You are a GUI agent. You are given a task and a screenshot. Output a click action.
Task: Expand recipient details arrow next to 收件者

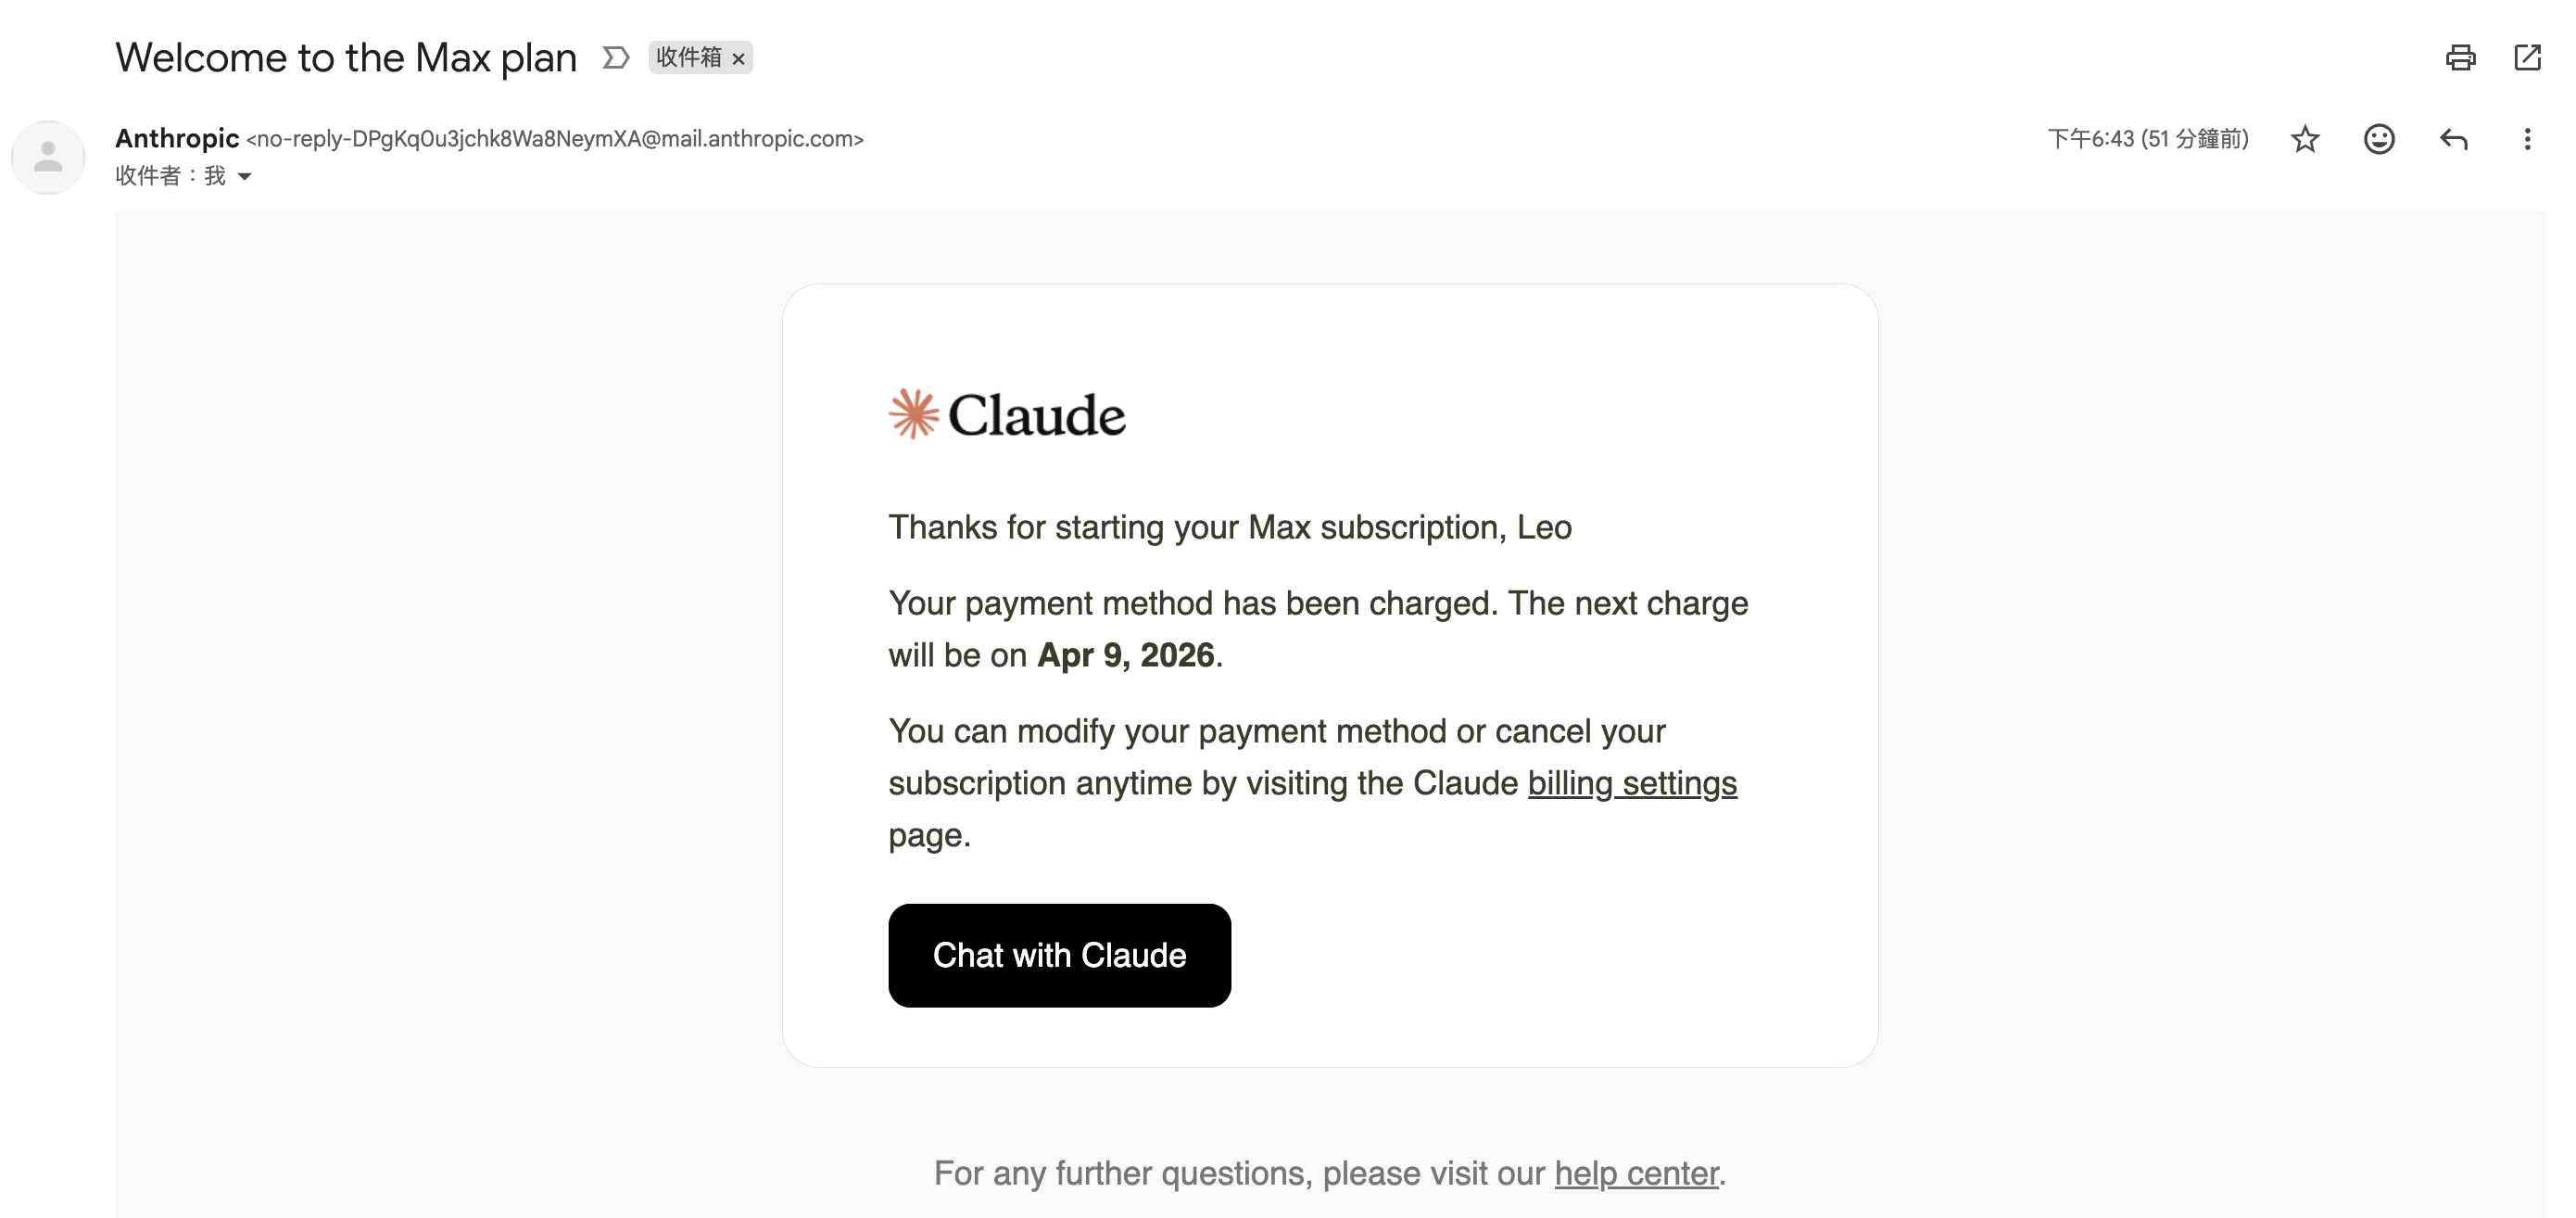(x=245, y=177)
